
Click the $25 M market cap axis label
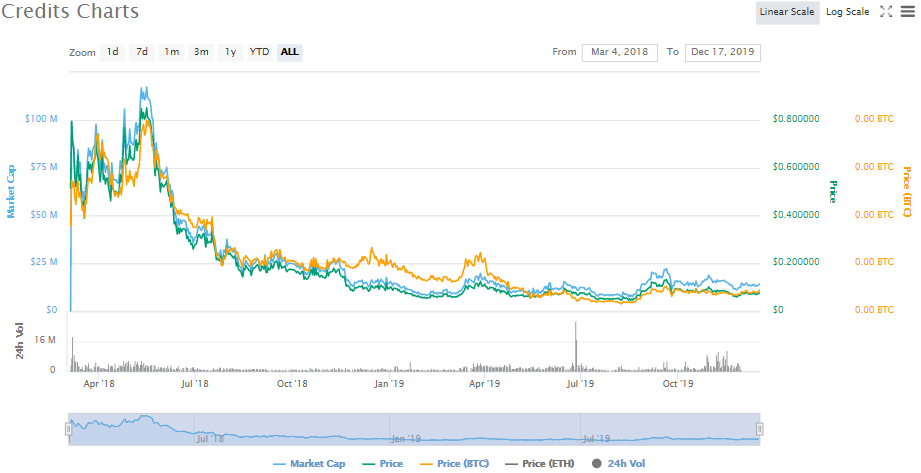pyautogui.click(x=44, y=262)
